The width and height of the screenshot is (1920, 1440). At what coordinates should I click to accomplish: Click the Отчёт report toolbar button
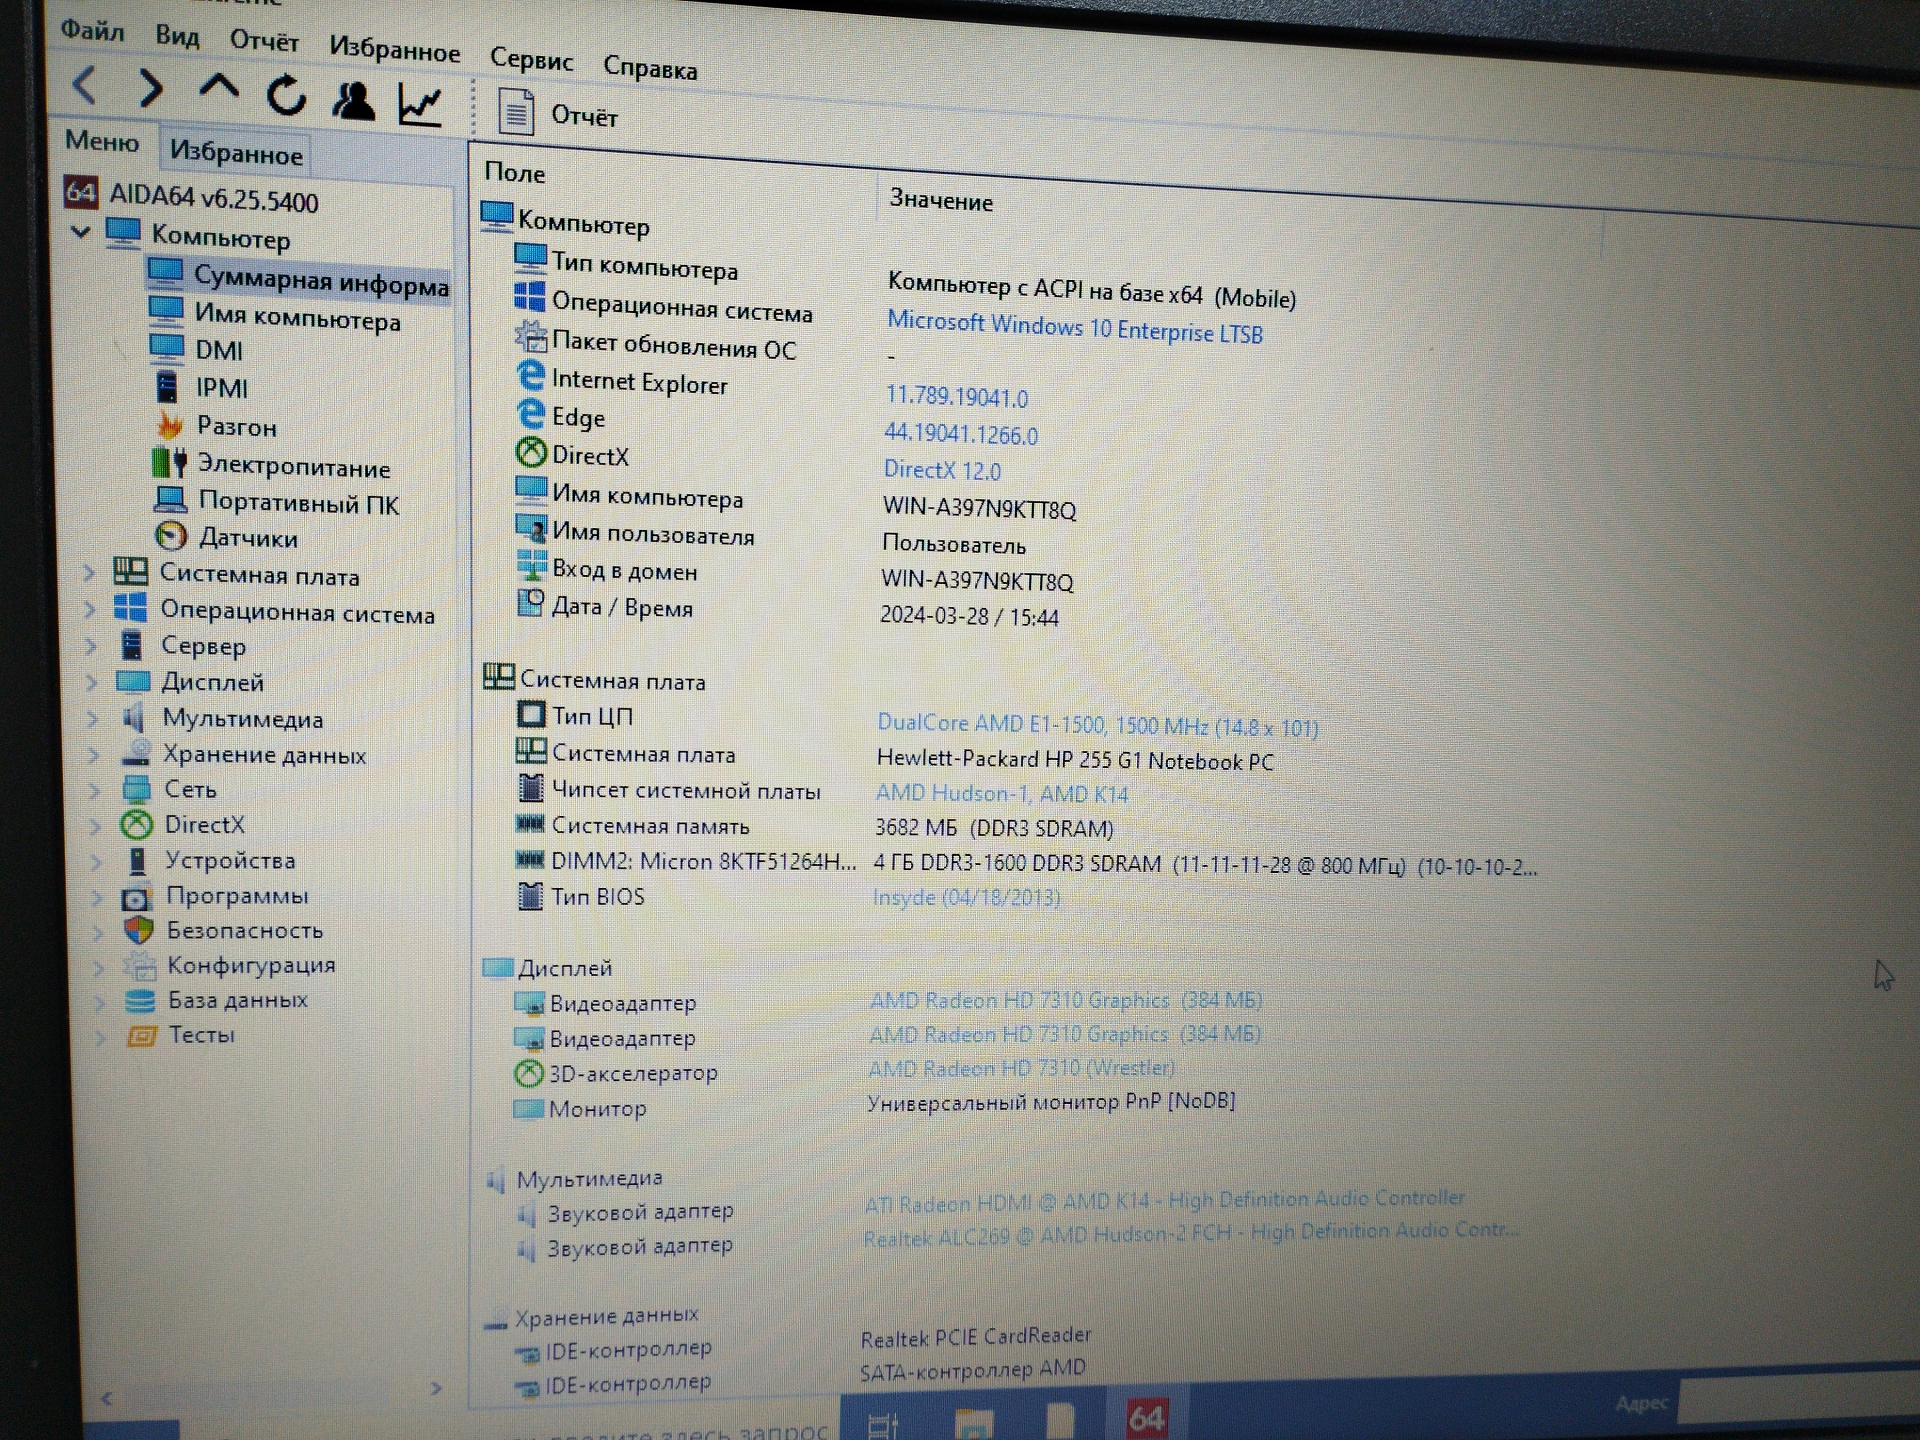click(x=557, y=113)
